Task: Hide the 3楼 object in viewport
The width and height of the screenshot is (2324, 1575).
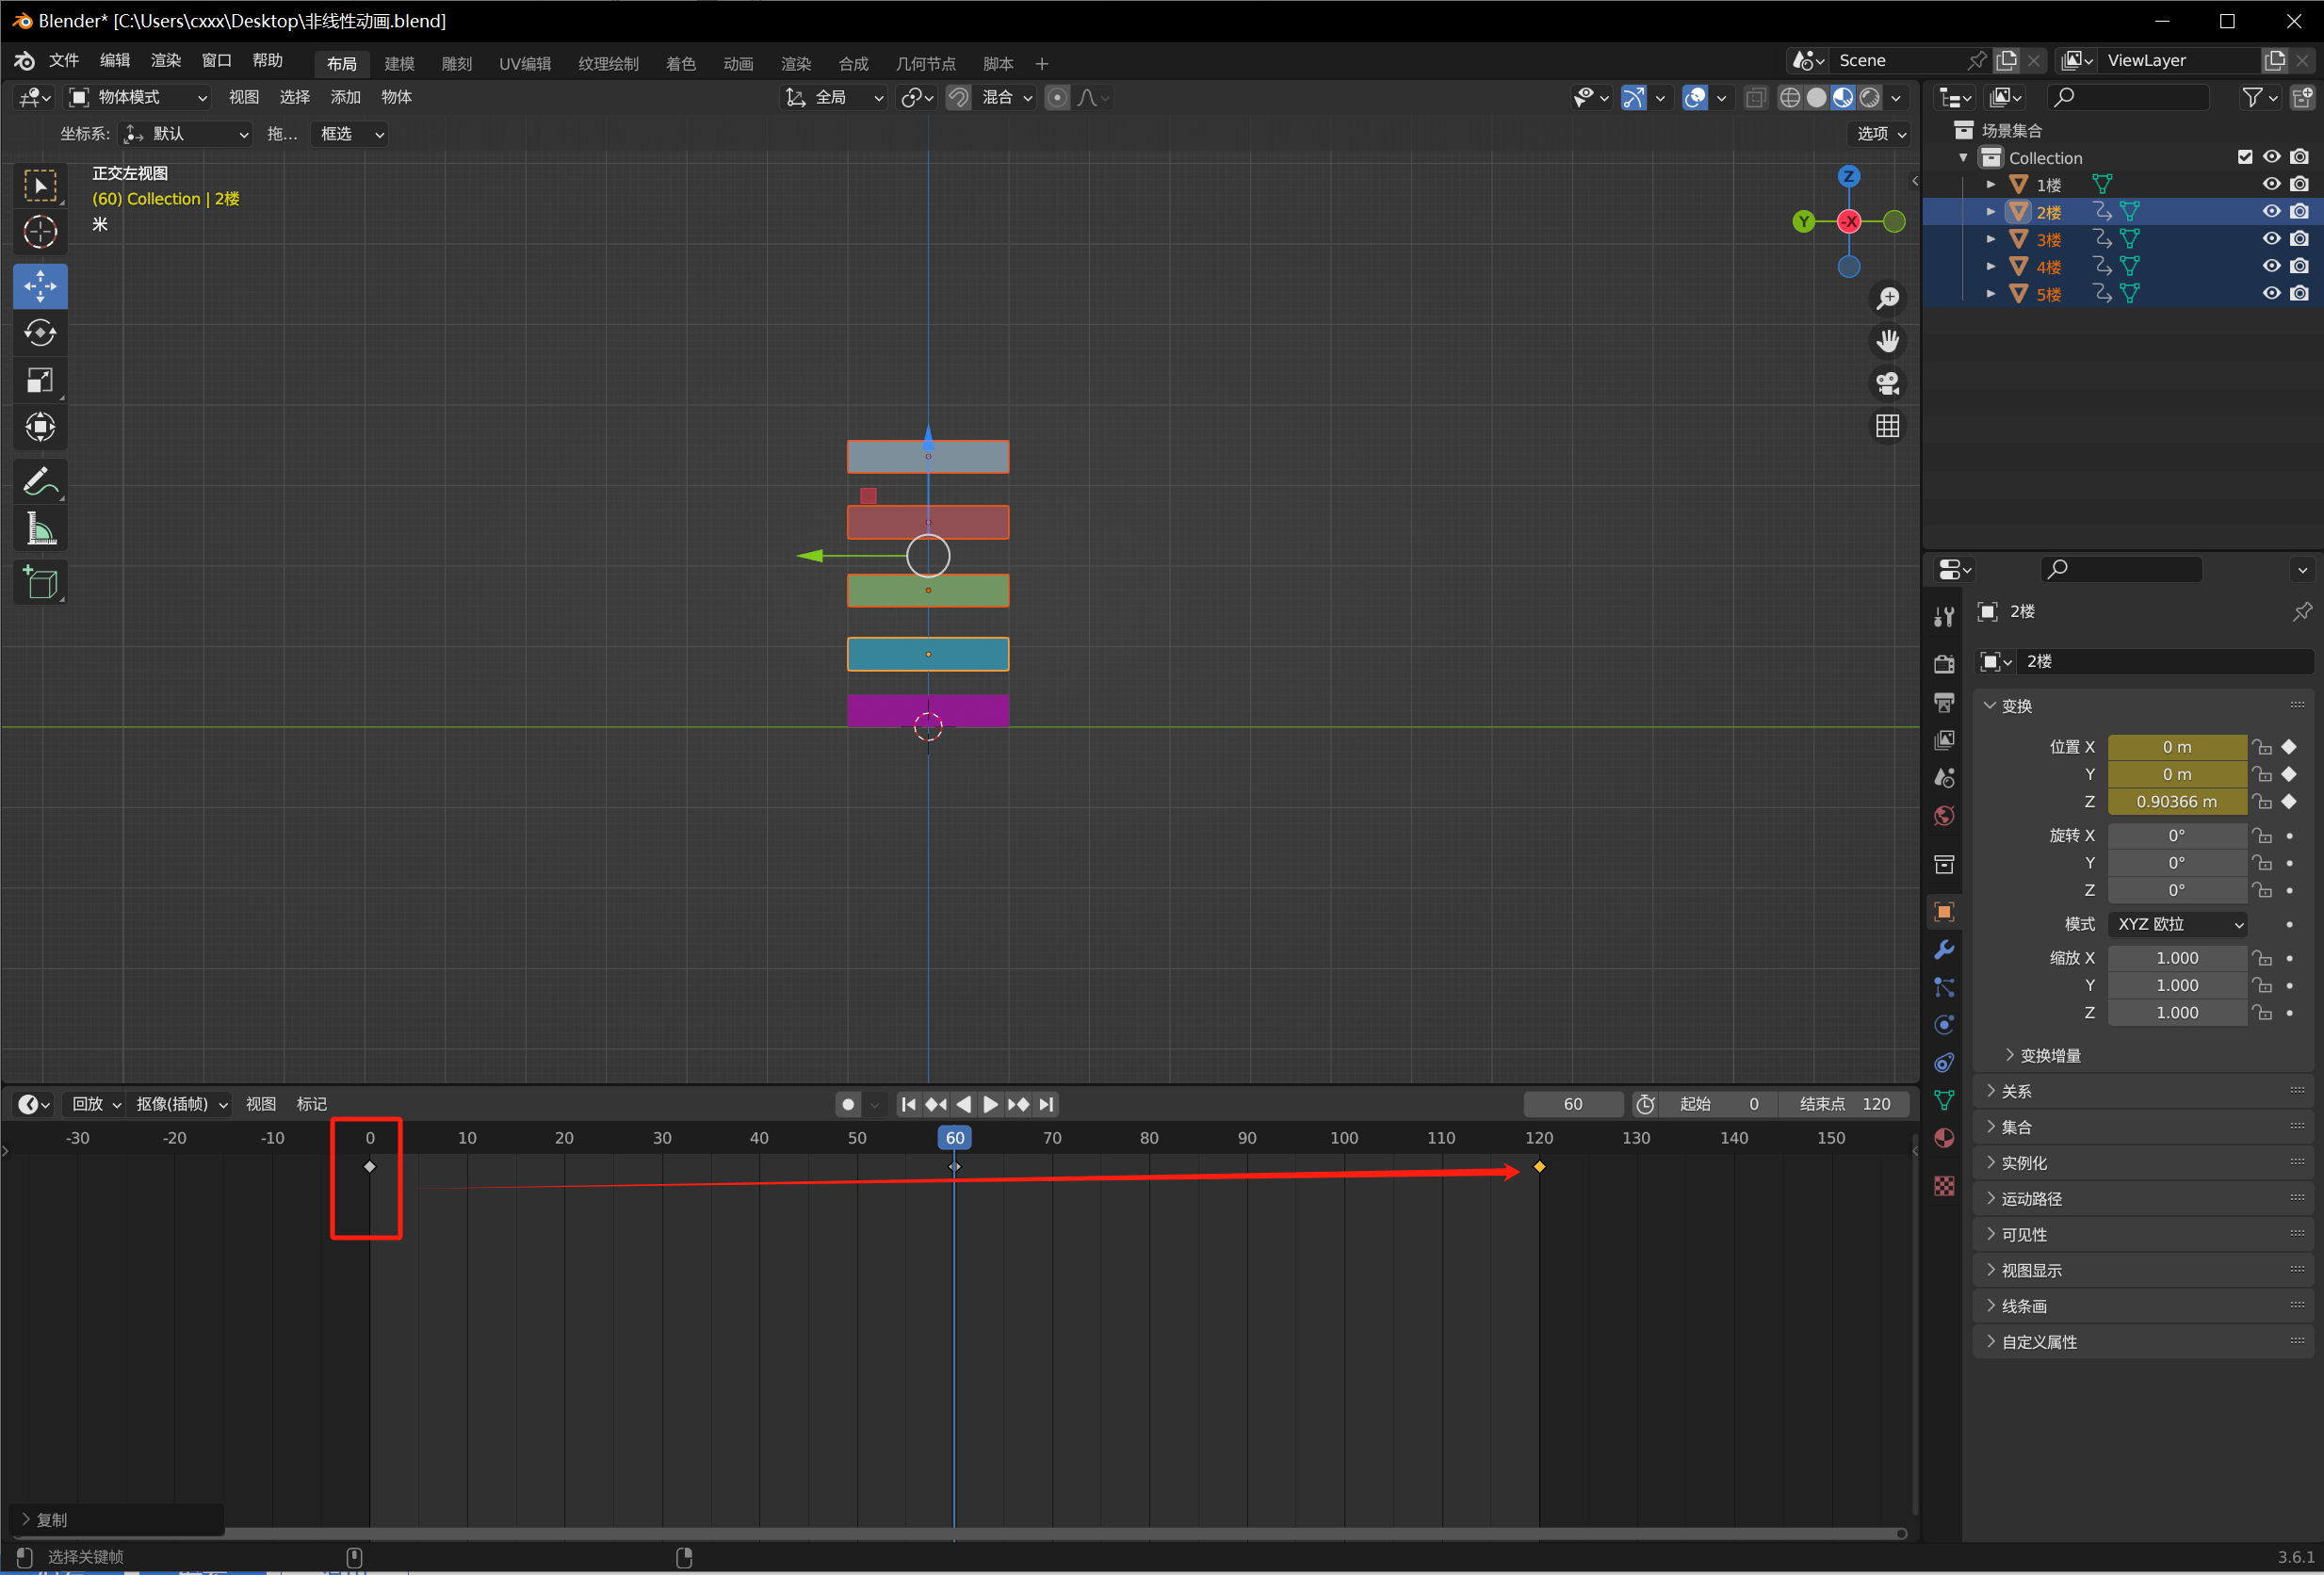Action: (x=2271, y=239)
